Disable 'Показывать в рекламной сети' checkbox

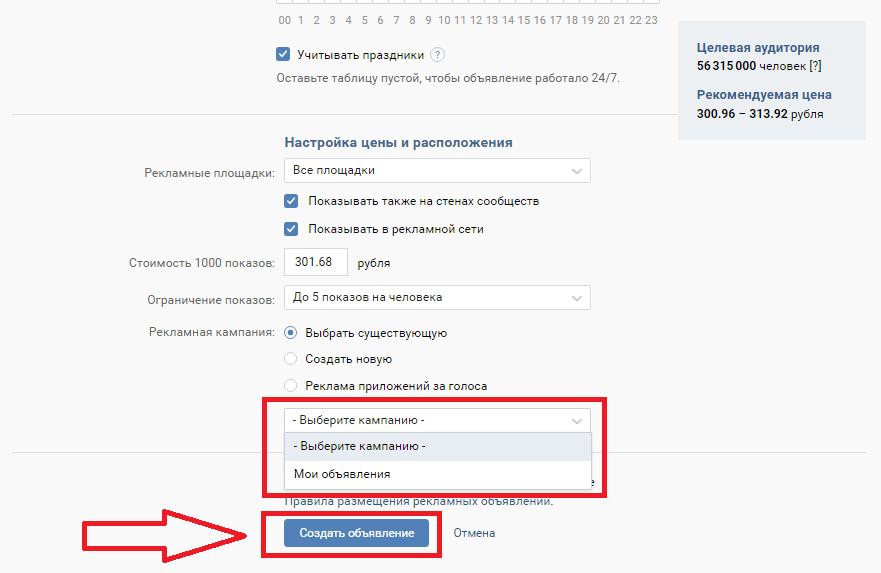click(x=291, y=229)
